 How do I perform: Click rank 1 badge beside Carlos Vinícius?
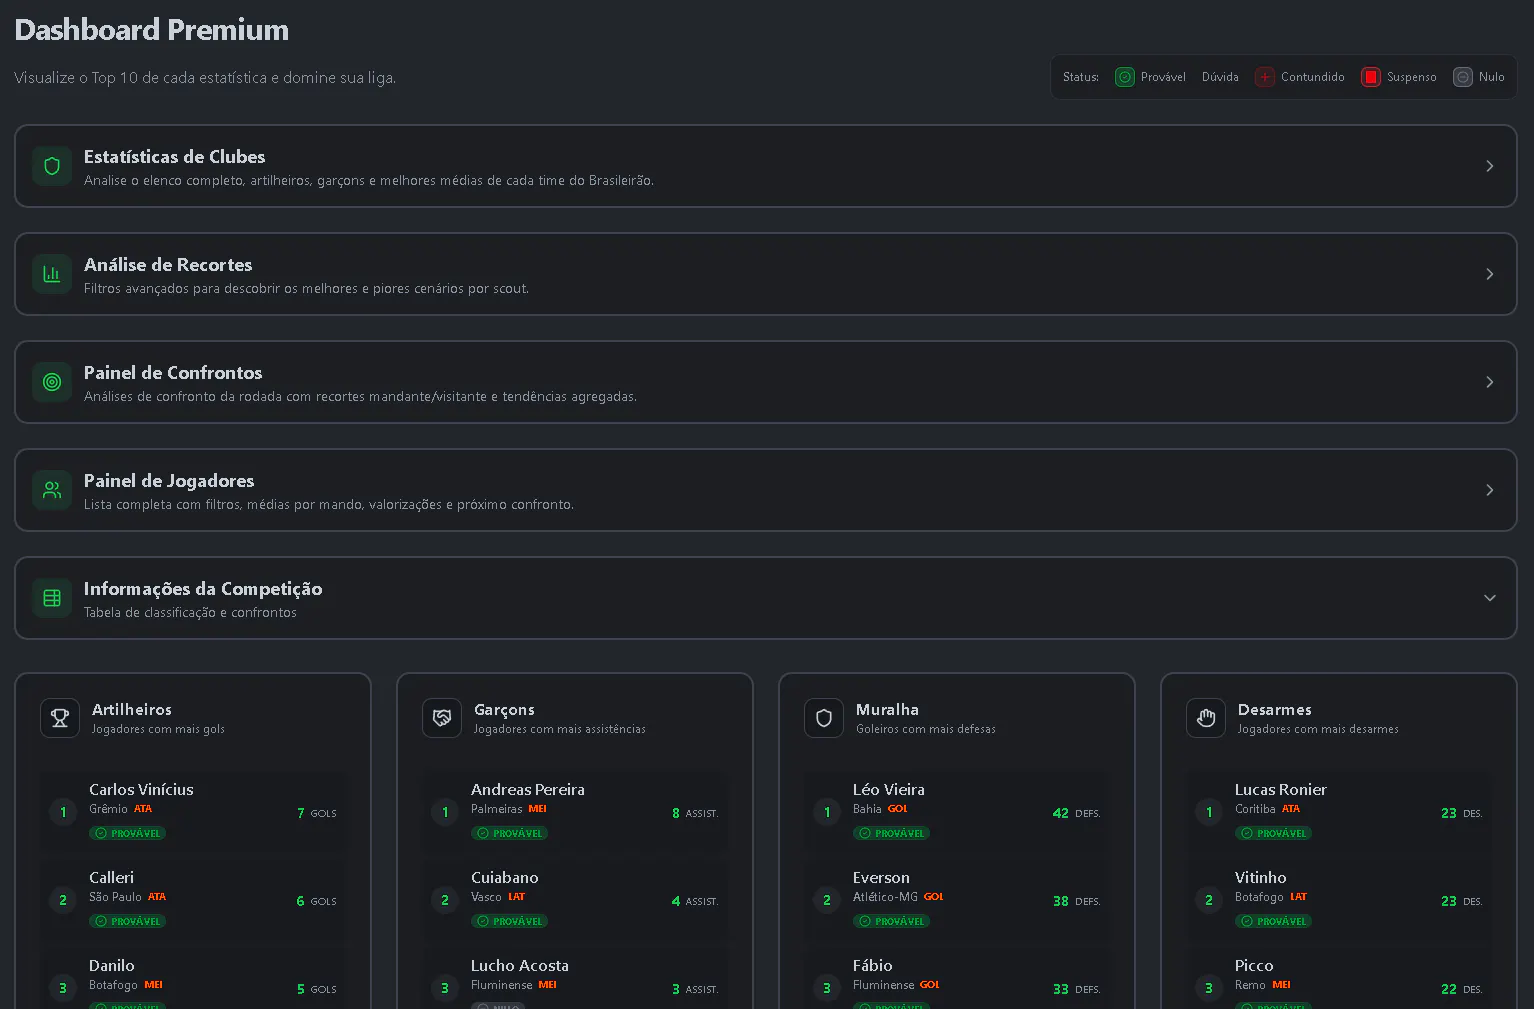click(63, 812)
